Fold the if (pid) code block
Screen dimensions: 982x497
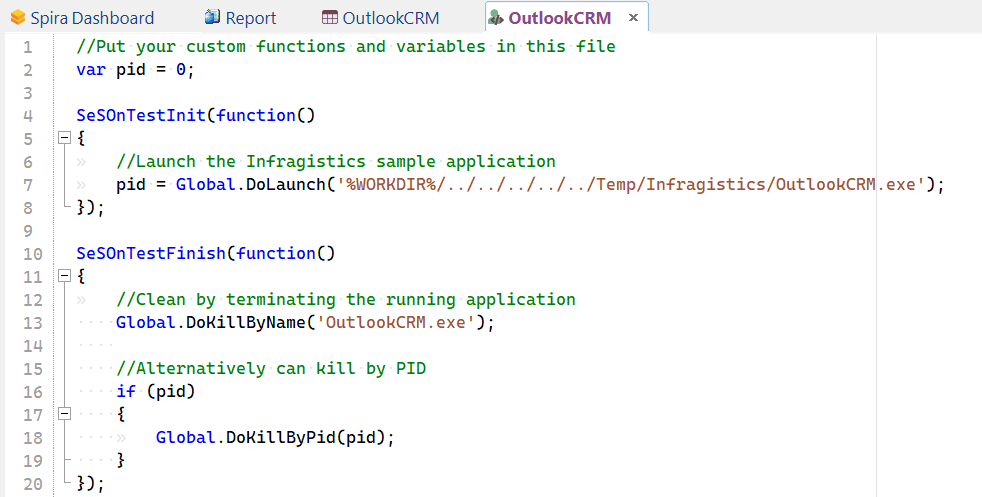(x=64, y=414)
